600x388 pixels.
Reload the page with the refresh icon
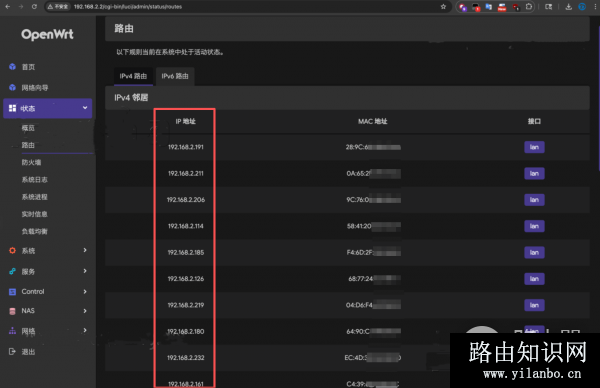[x=34, y=7]
